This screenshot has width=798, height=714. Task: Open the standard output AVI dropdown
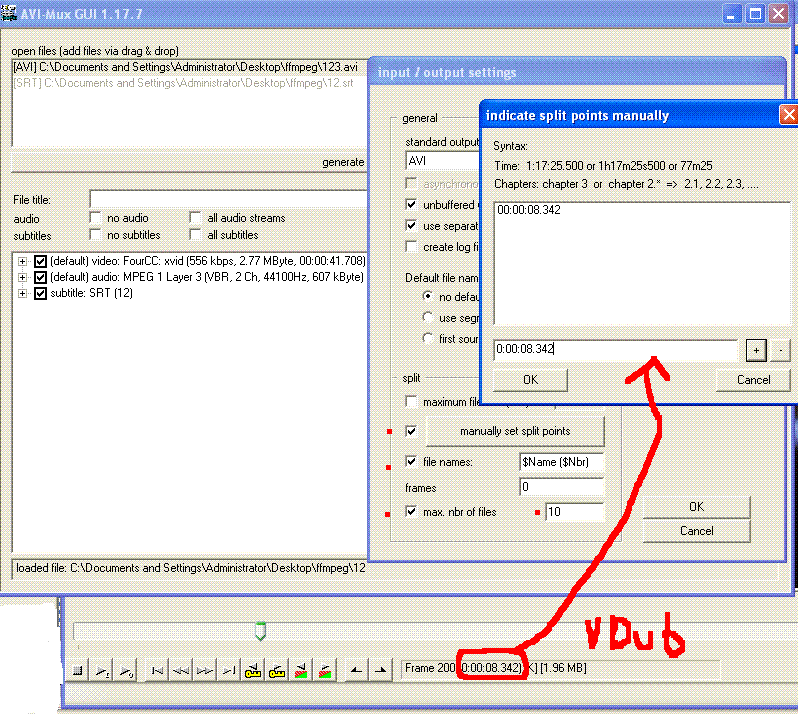[x=443, y=161]
